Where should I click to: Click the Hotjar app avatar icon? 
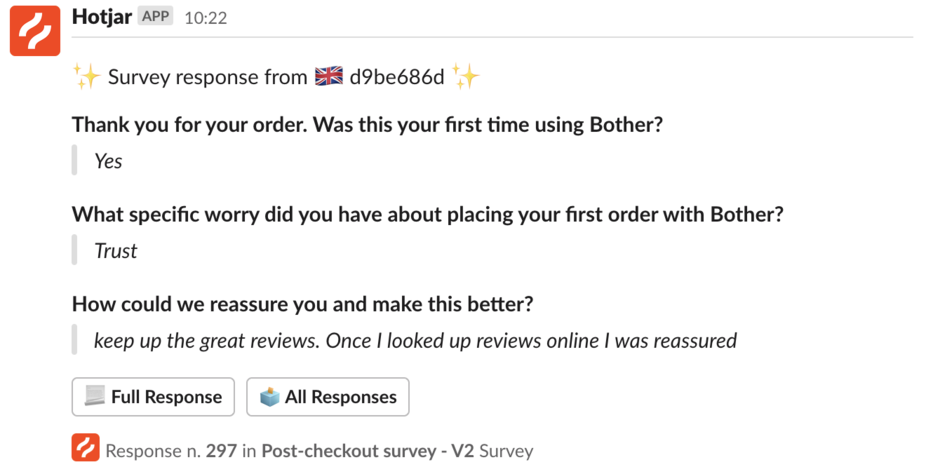point(35,31)
